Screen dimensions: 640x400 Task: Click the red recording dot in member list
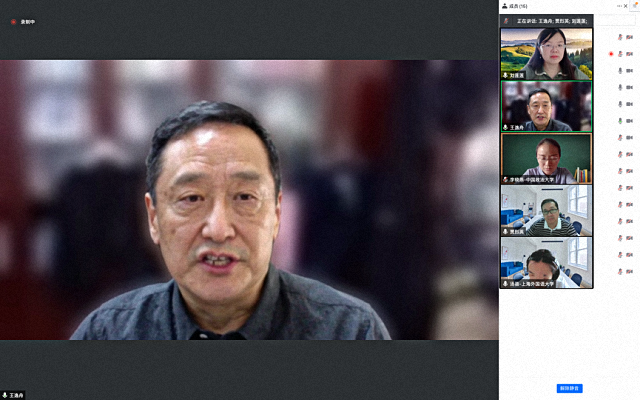pyautogui.click(x=611, y=53)
